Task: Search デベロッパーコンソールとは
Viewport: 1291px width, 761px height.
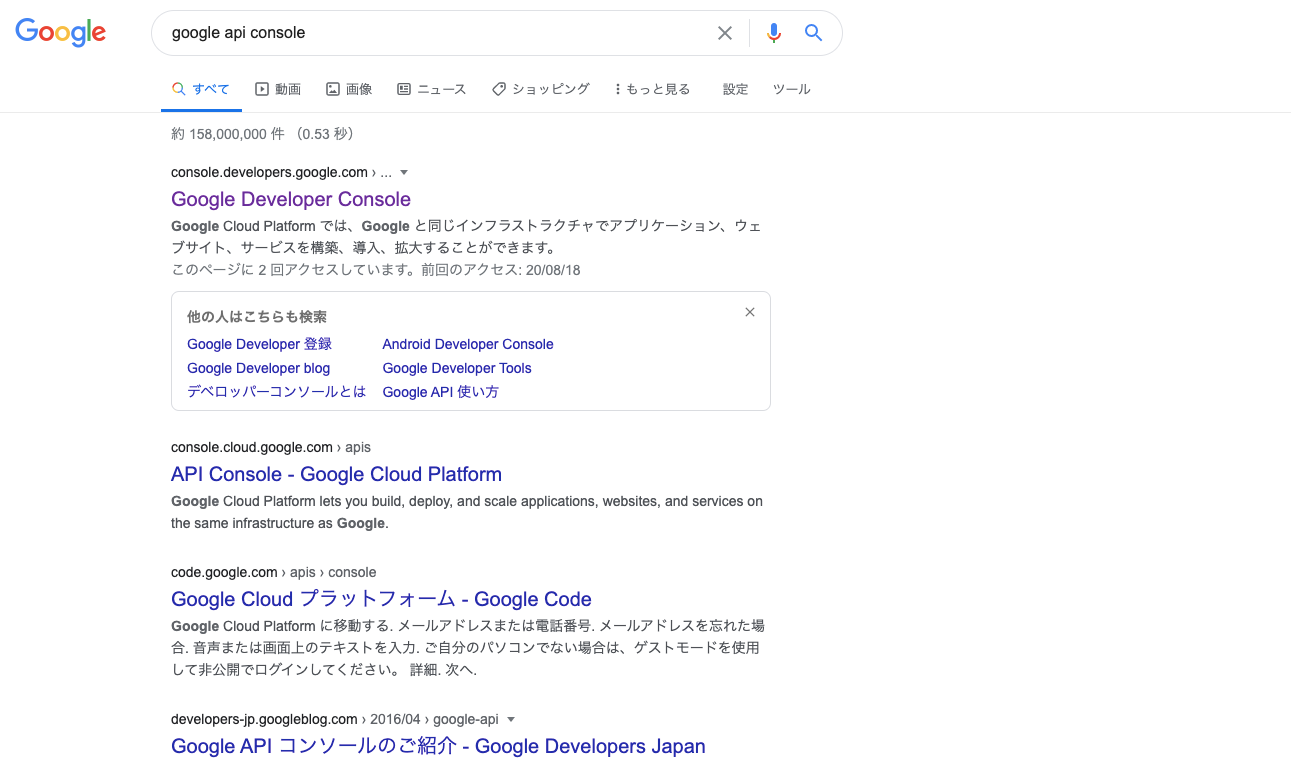Action: [x=276, y=392]
